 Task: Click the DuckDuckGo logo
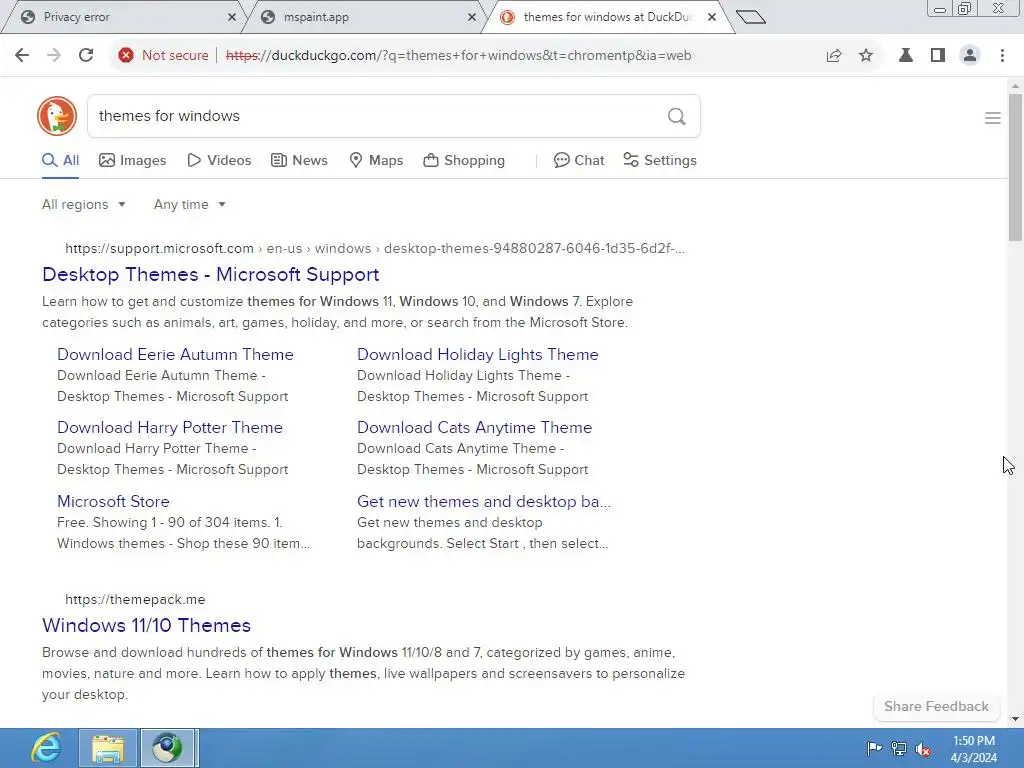point(57,116)
